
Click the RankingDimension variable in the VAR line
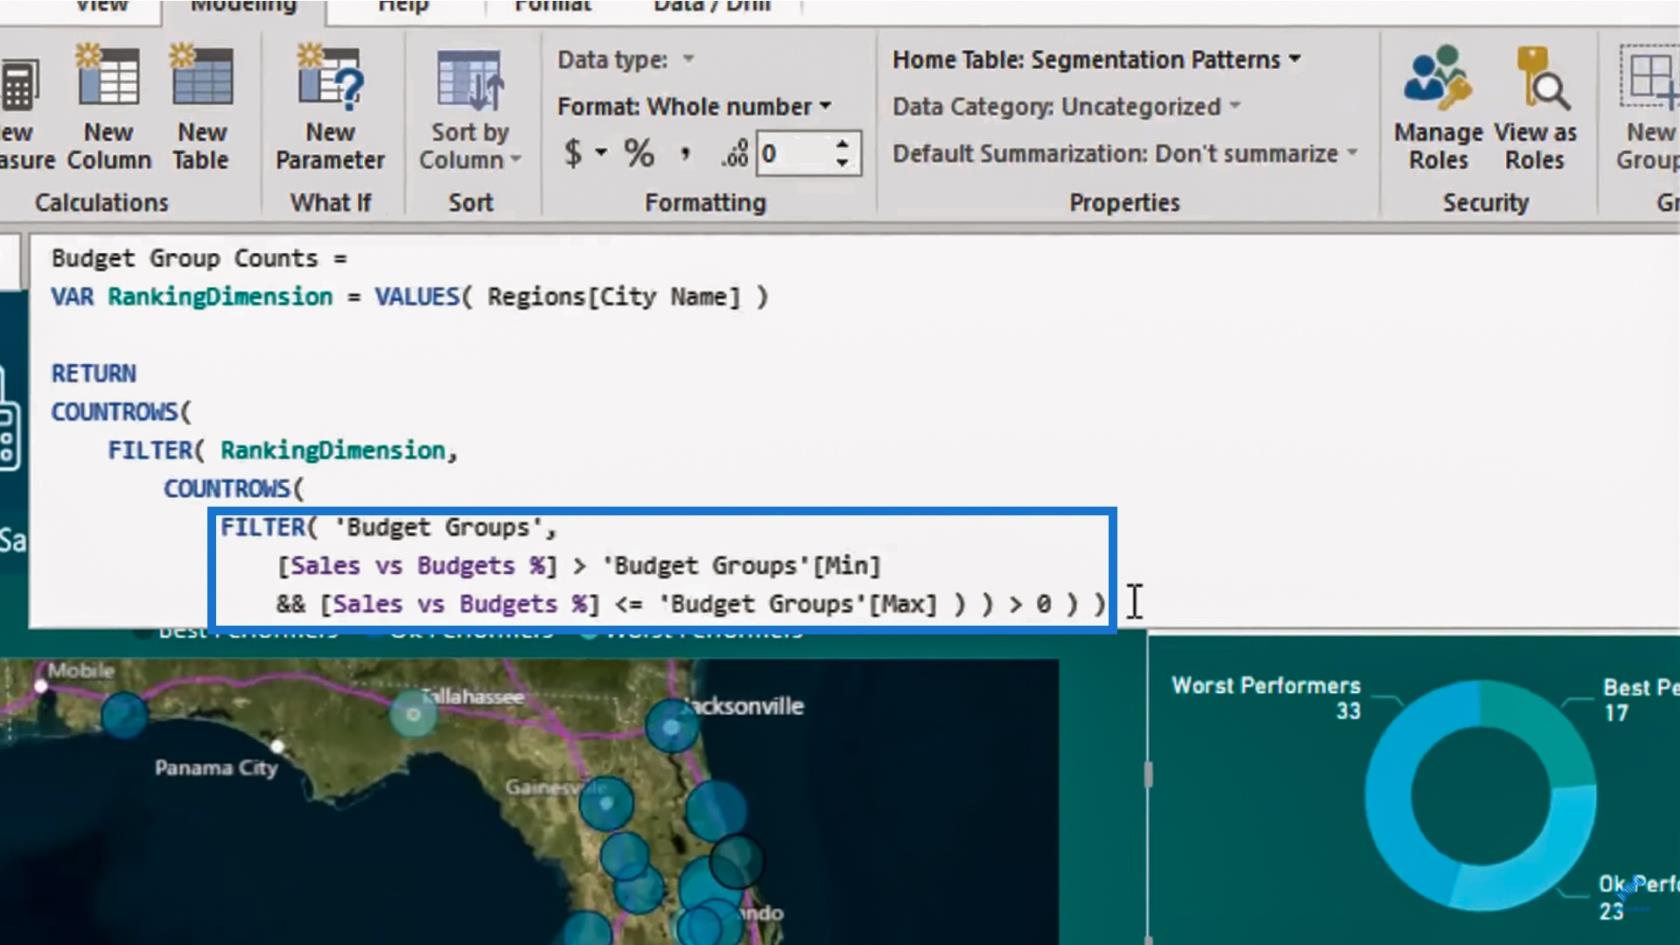(x=220, y=297)
